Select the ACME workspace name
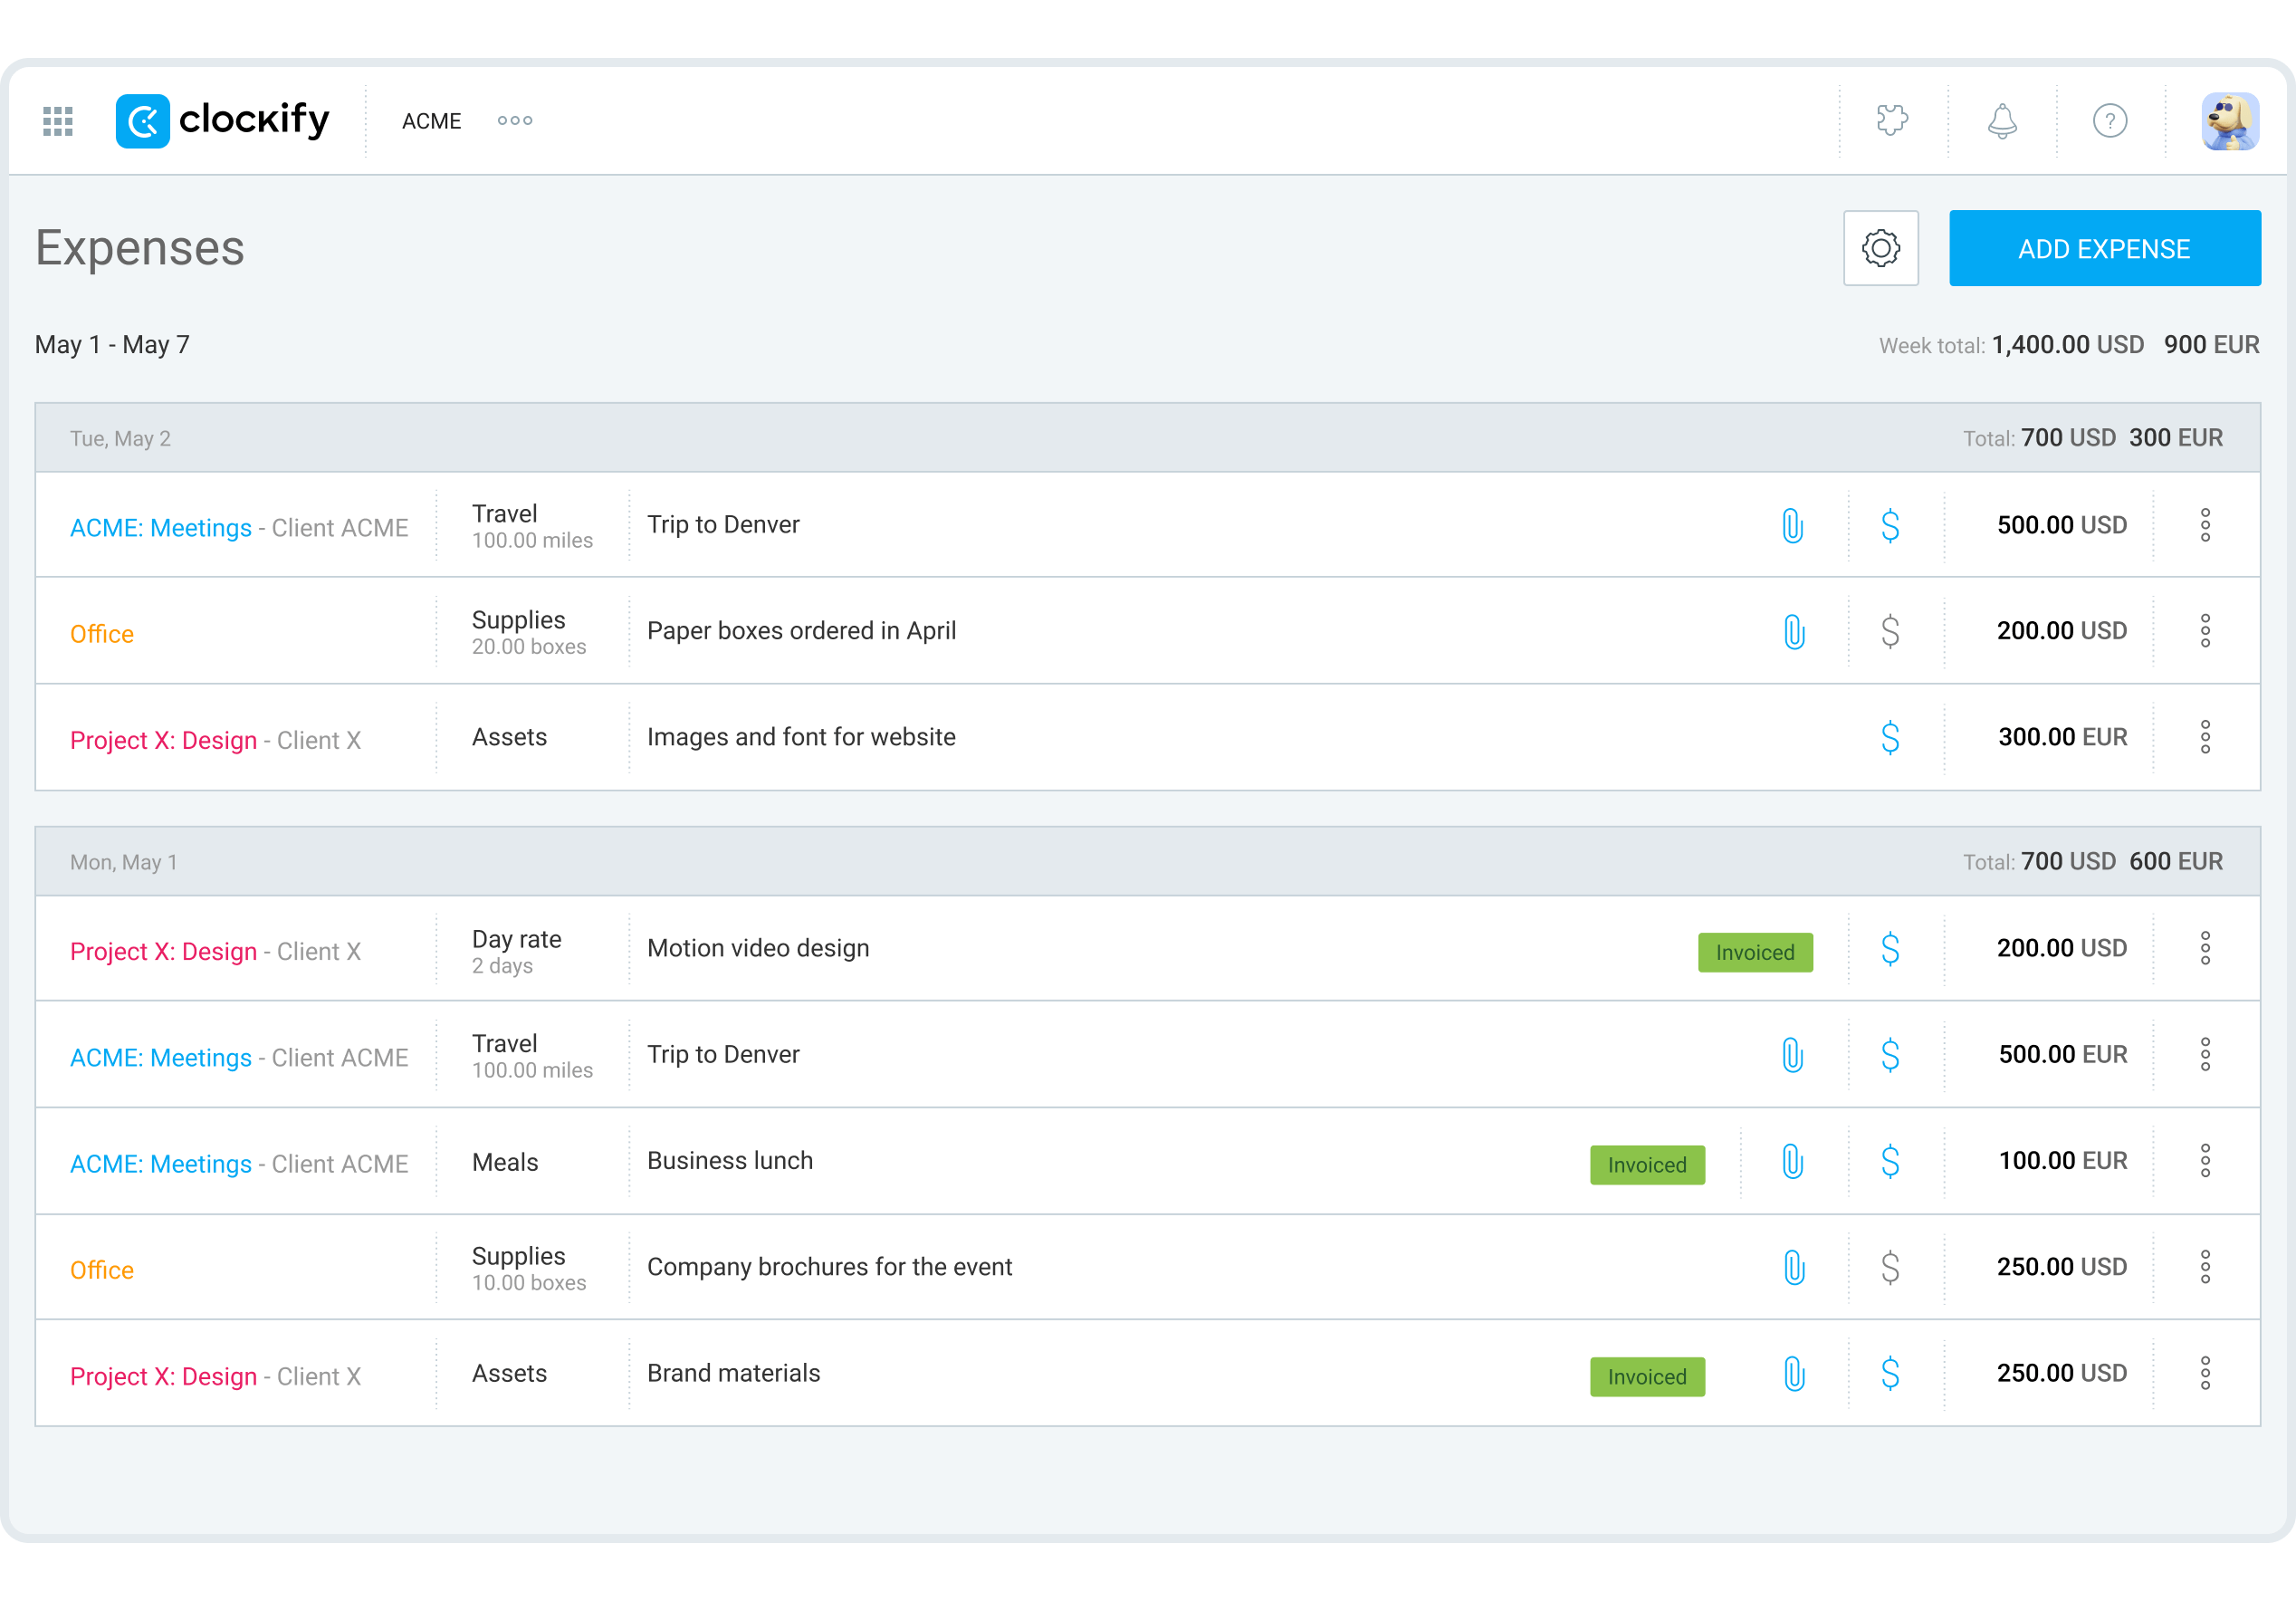The image size is (2296, 1601). [431, 121]
